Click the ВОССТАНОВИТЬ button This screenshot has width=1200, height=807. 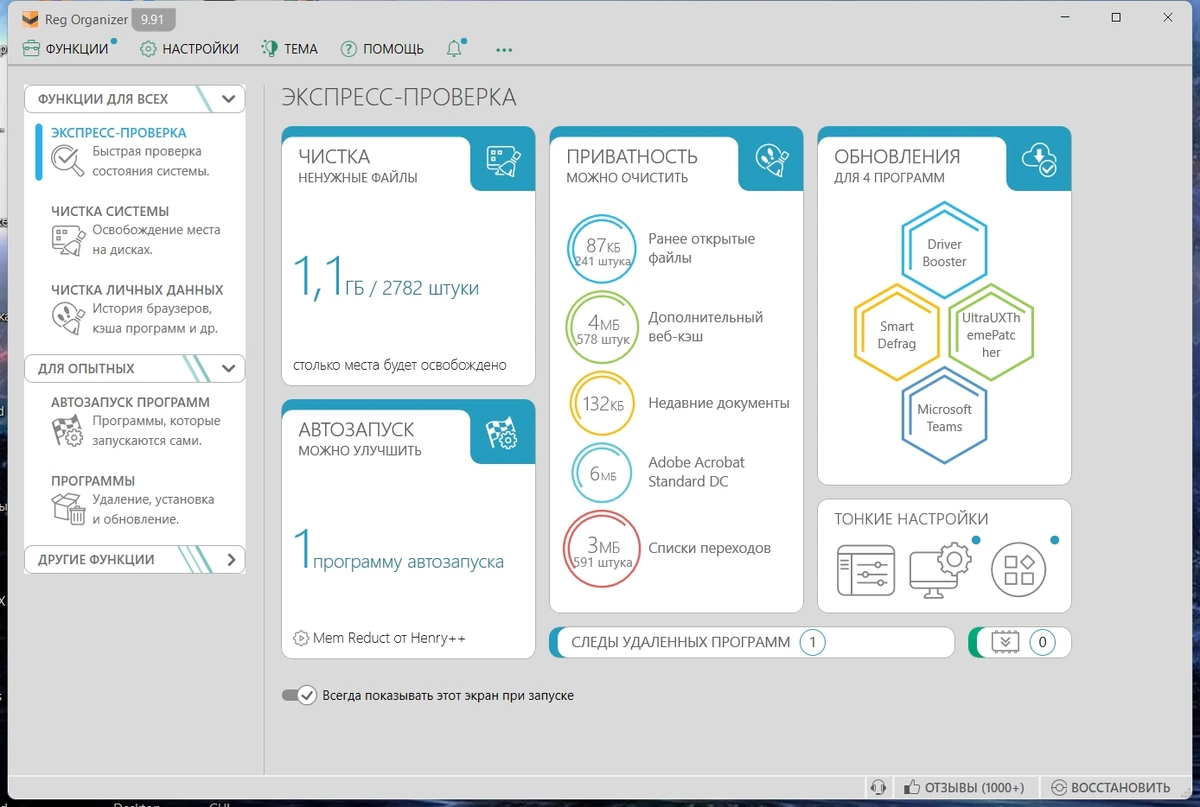(x=1108, y=788)
